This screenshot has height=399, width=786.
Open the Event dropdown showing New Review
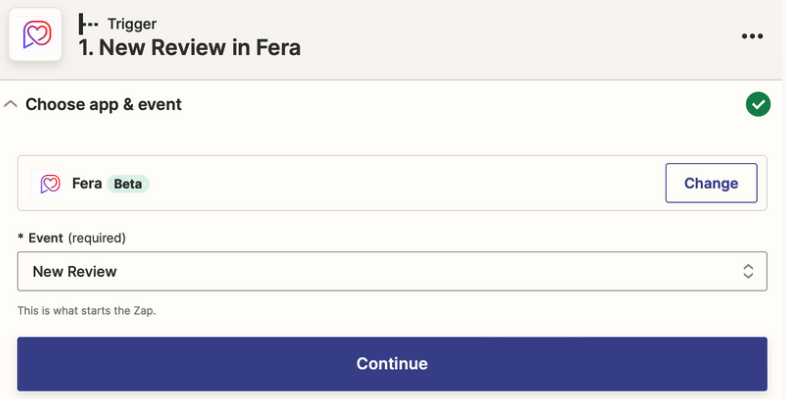click(x=392, y=271)
